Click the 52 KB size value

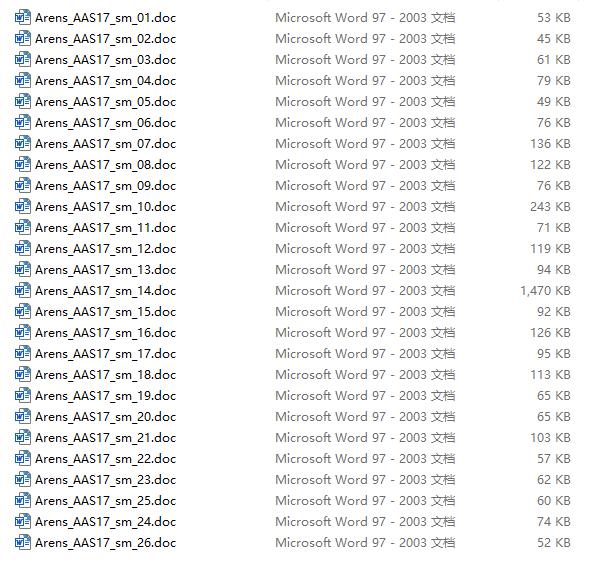point(554,542)
